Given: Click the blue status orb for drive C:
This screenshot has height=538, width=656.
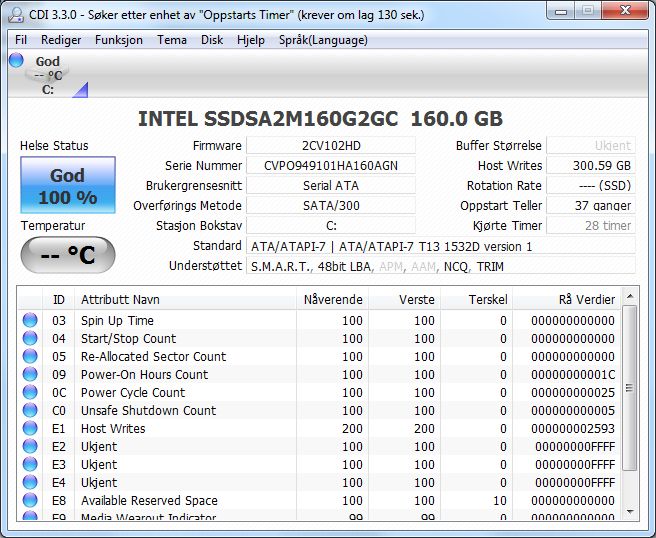Looking at the screenshot, I should pos(16,60).
